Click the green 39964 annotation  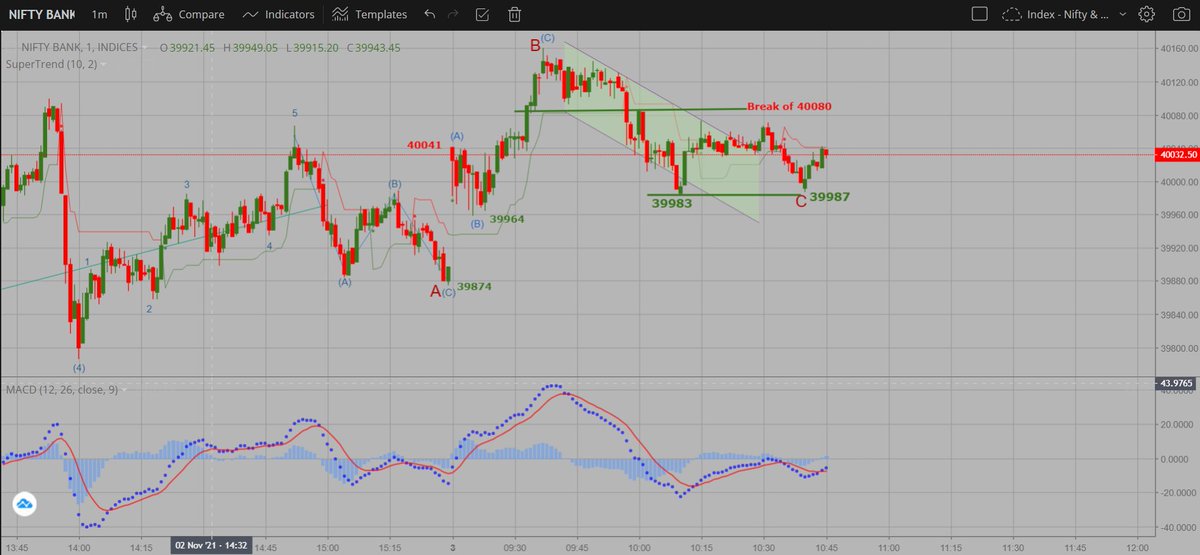[x=508, y=218]
